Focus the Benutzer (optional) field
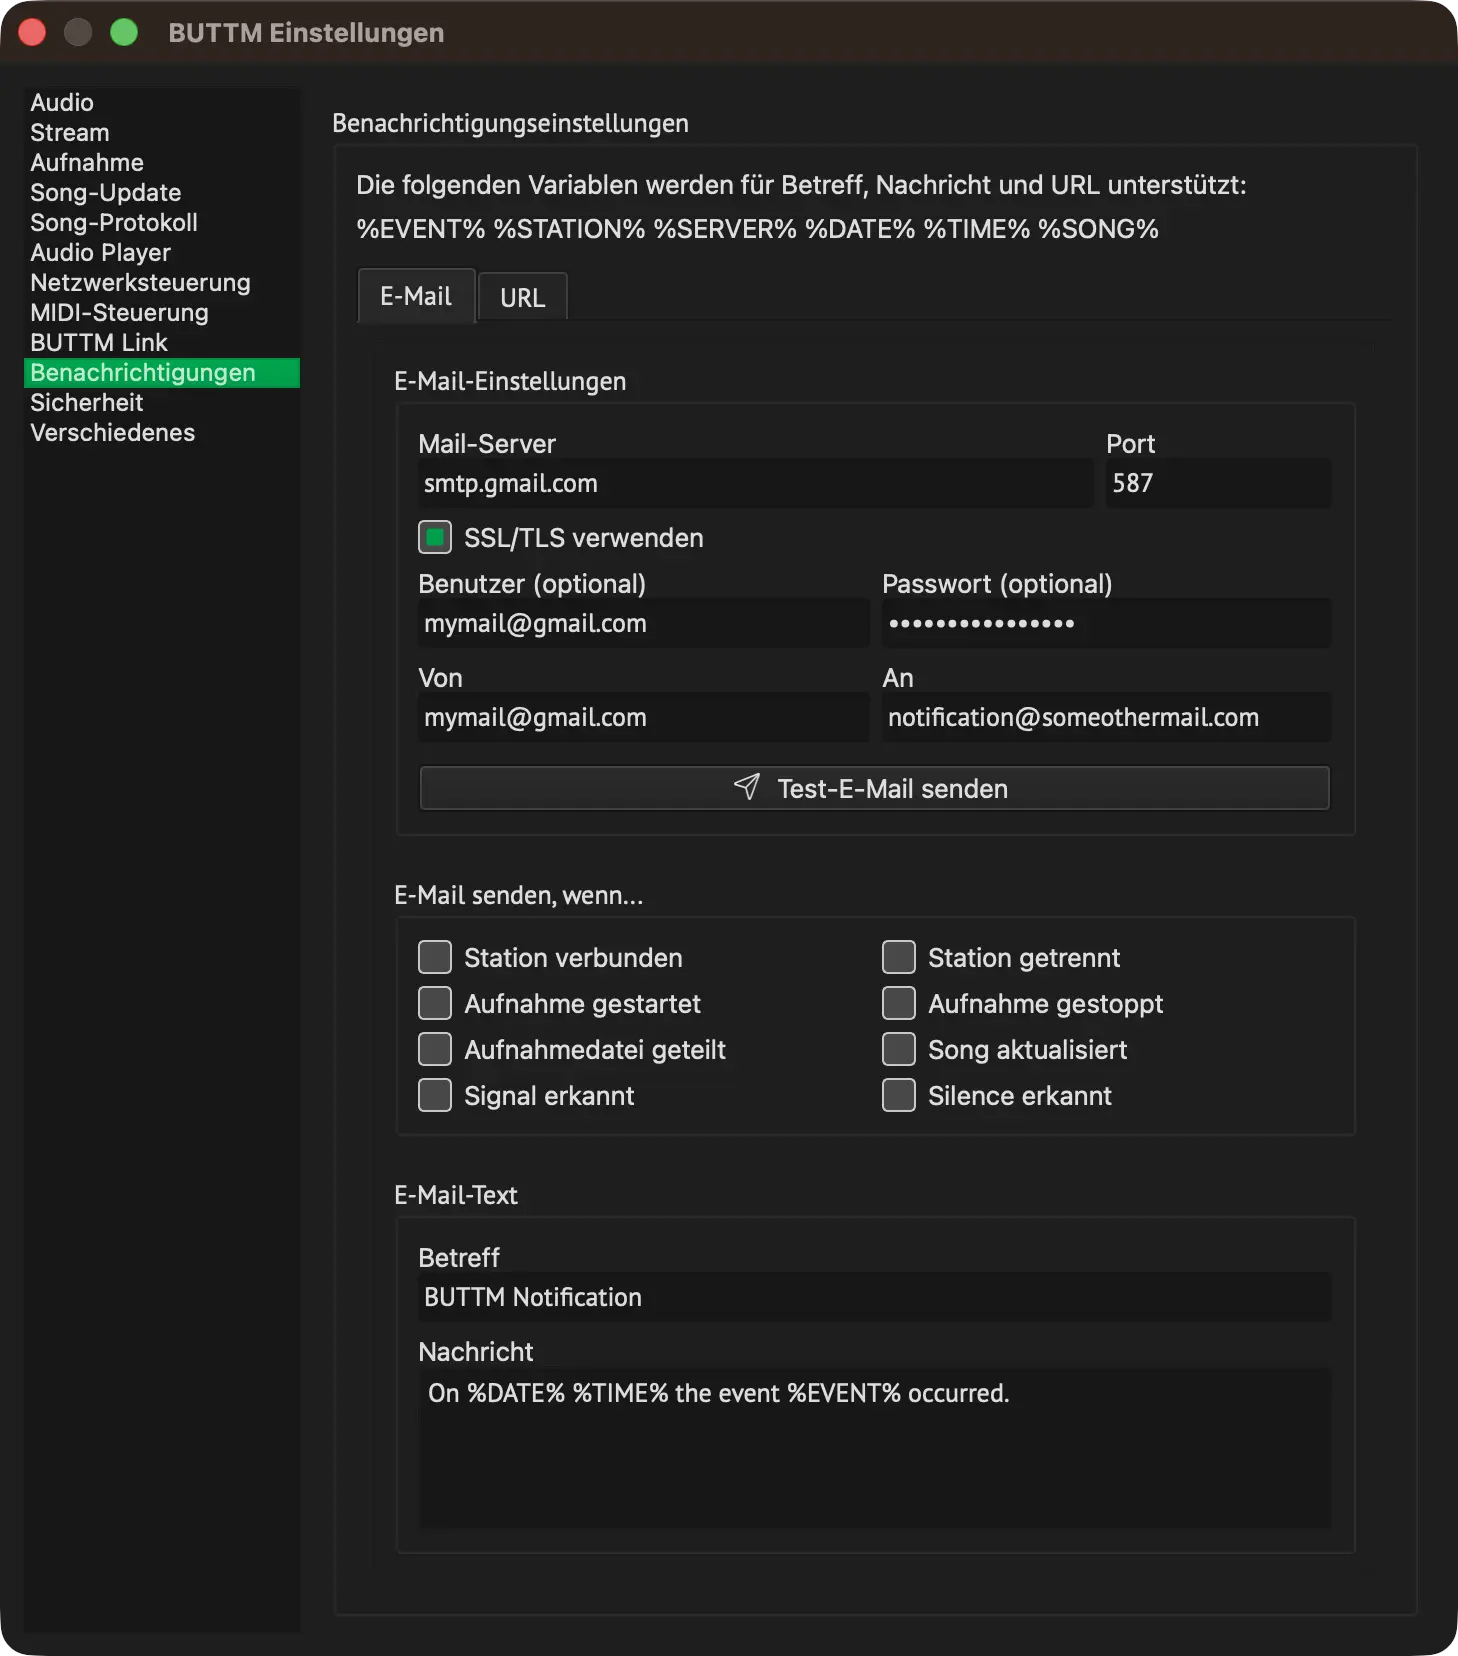 643,623
